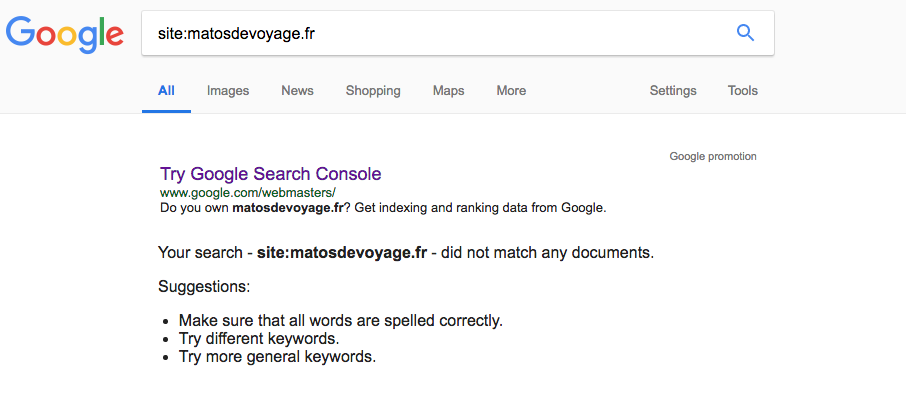Go to the Shopping tab
Image resolution: width=906 pixels, height=393 pixels.
pos(373,91)
